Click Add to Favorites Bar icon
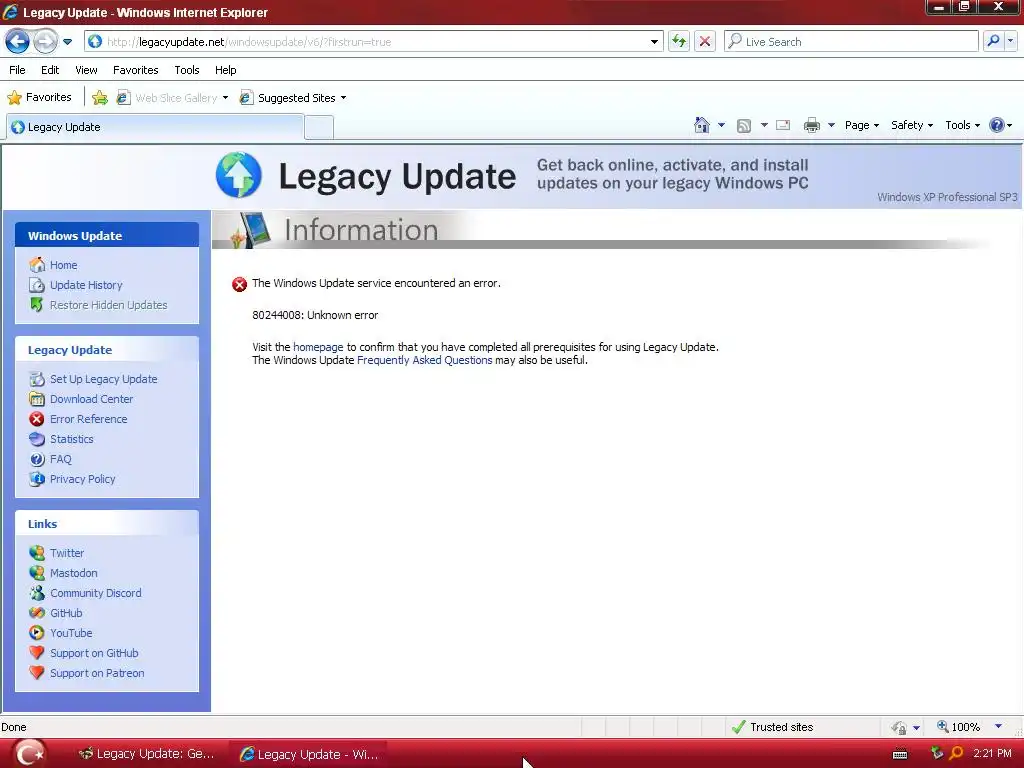The width and height of the screenshot is (1024, 768). tap(100, 98)
